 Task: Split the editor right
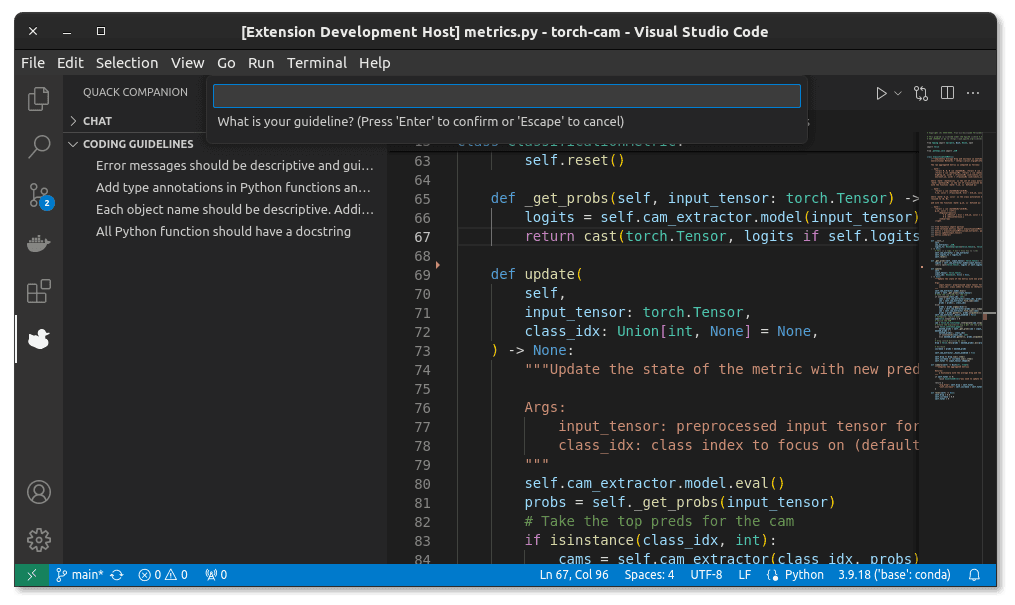(947, 93)
